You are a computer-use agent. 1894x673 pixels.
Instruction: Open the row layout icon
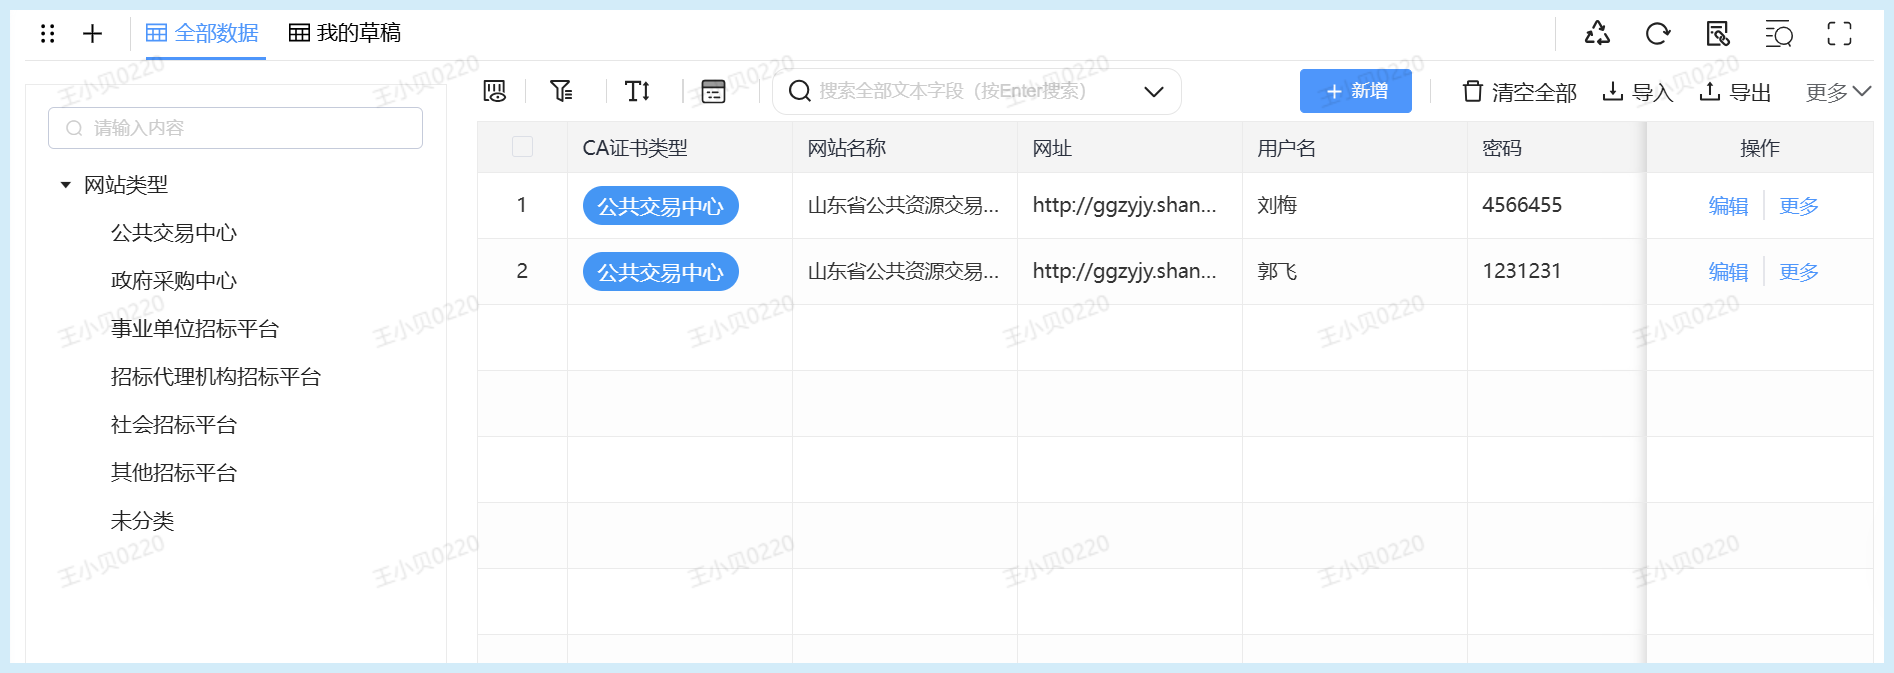coord(713,91)
